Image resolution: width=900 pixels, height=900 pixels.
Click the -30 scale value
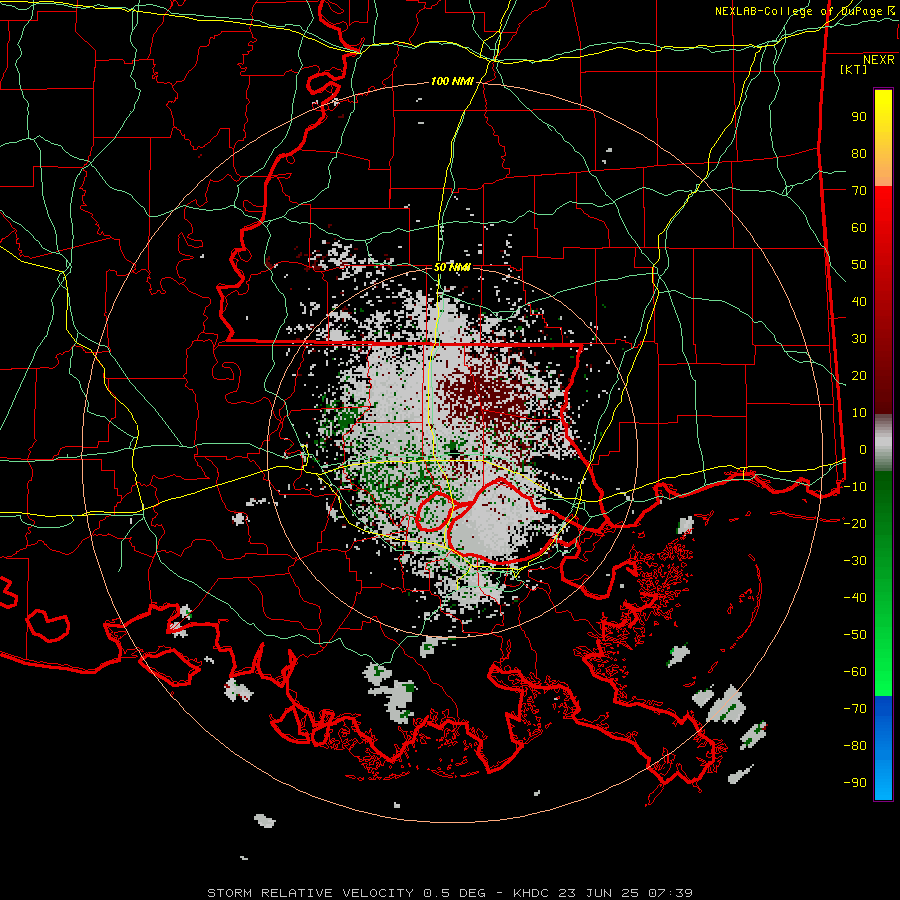point(855,561)
